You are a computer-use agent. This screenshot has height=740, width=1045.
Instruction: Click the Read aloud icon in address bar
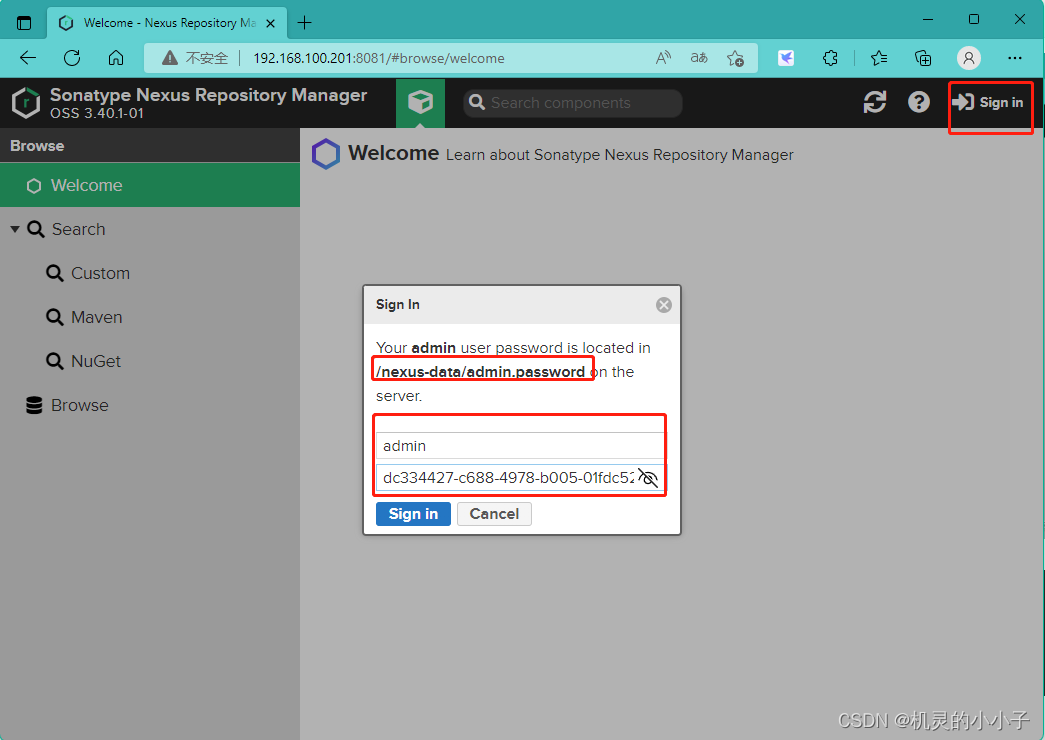coord(663,58)
